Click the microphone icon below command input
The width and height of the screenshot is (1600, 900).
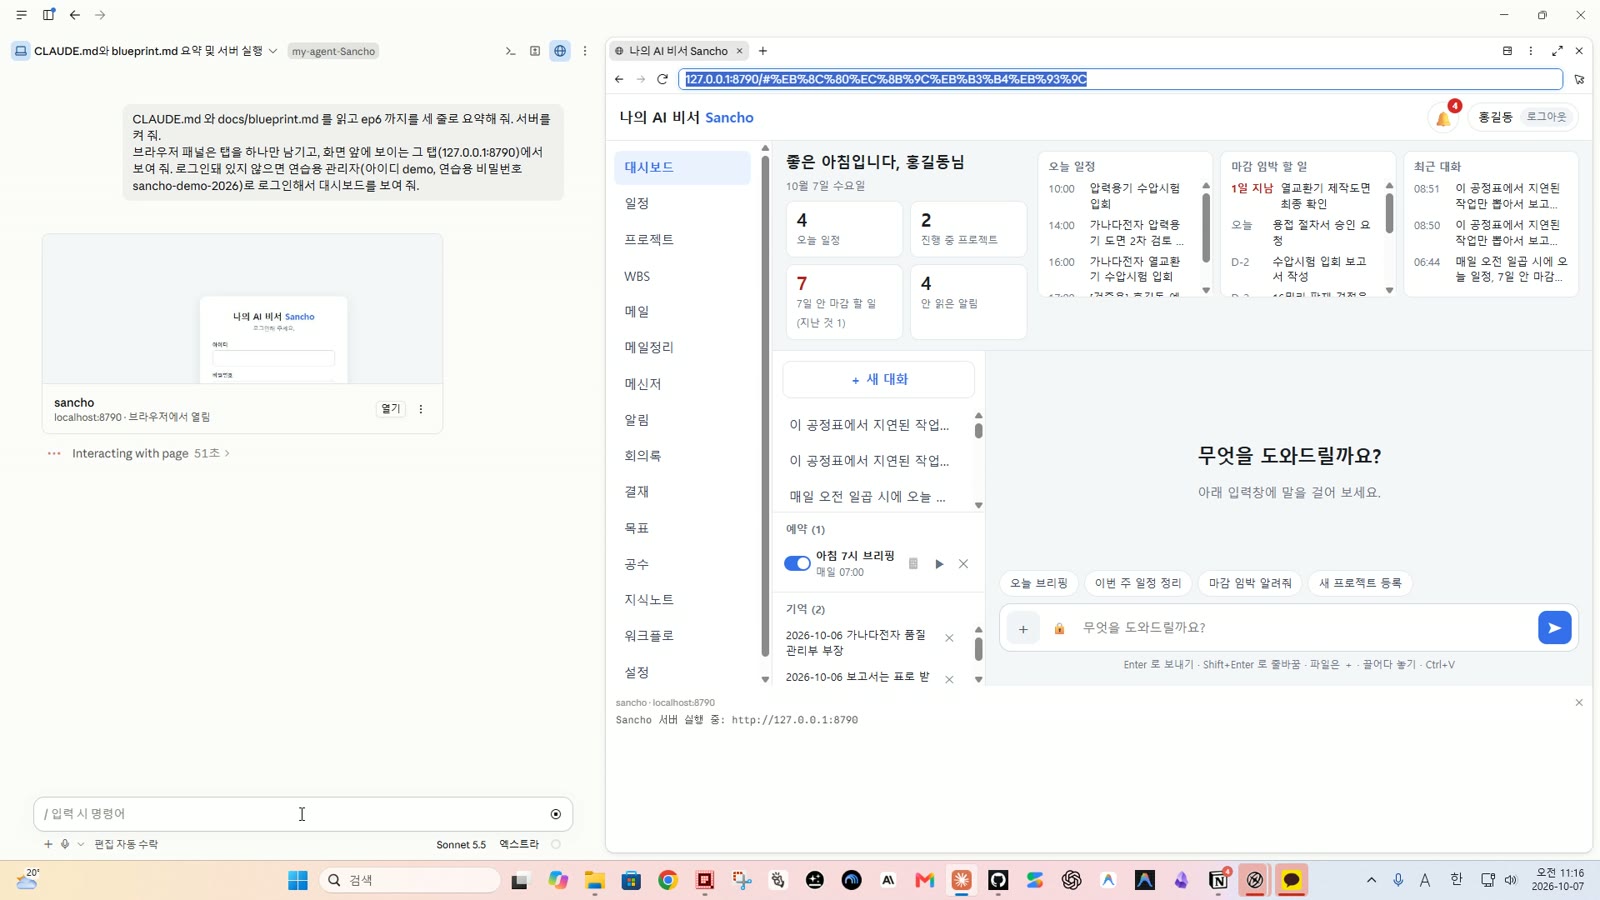[65, 844]
